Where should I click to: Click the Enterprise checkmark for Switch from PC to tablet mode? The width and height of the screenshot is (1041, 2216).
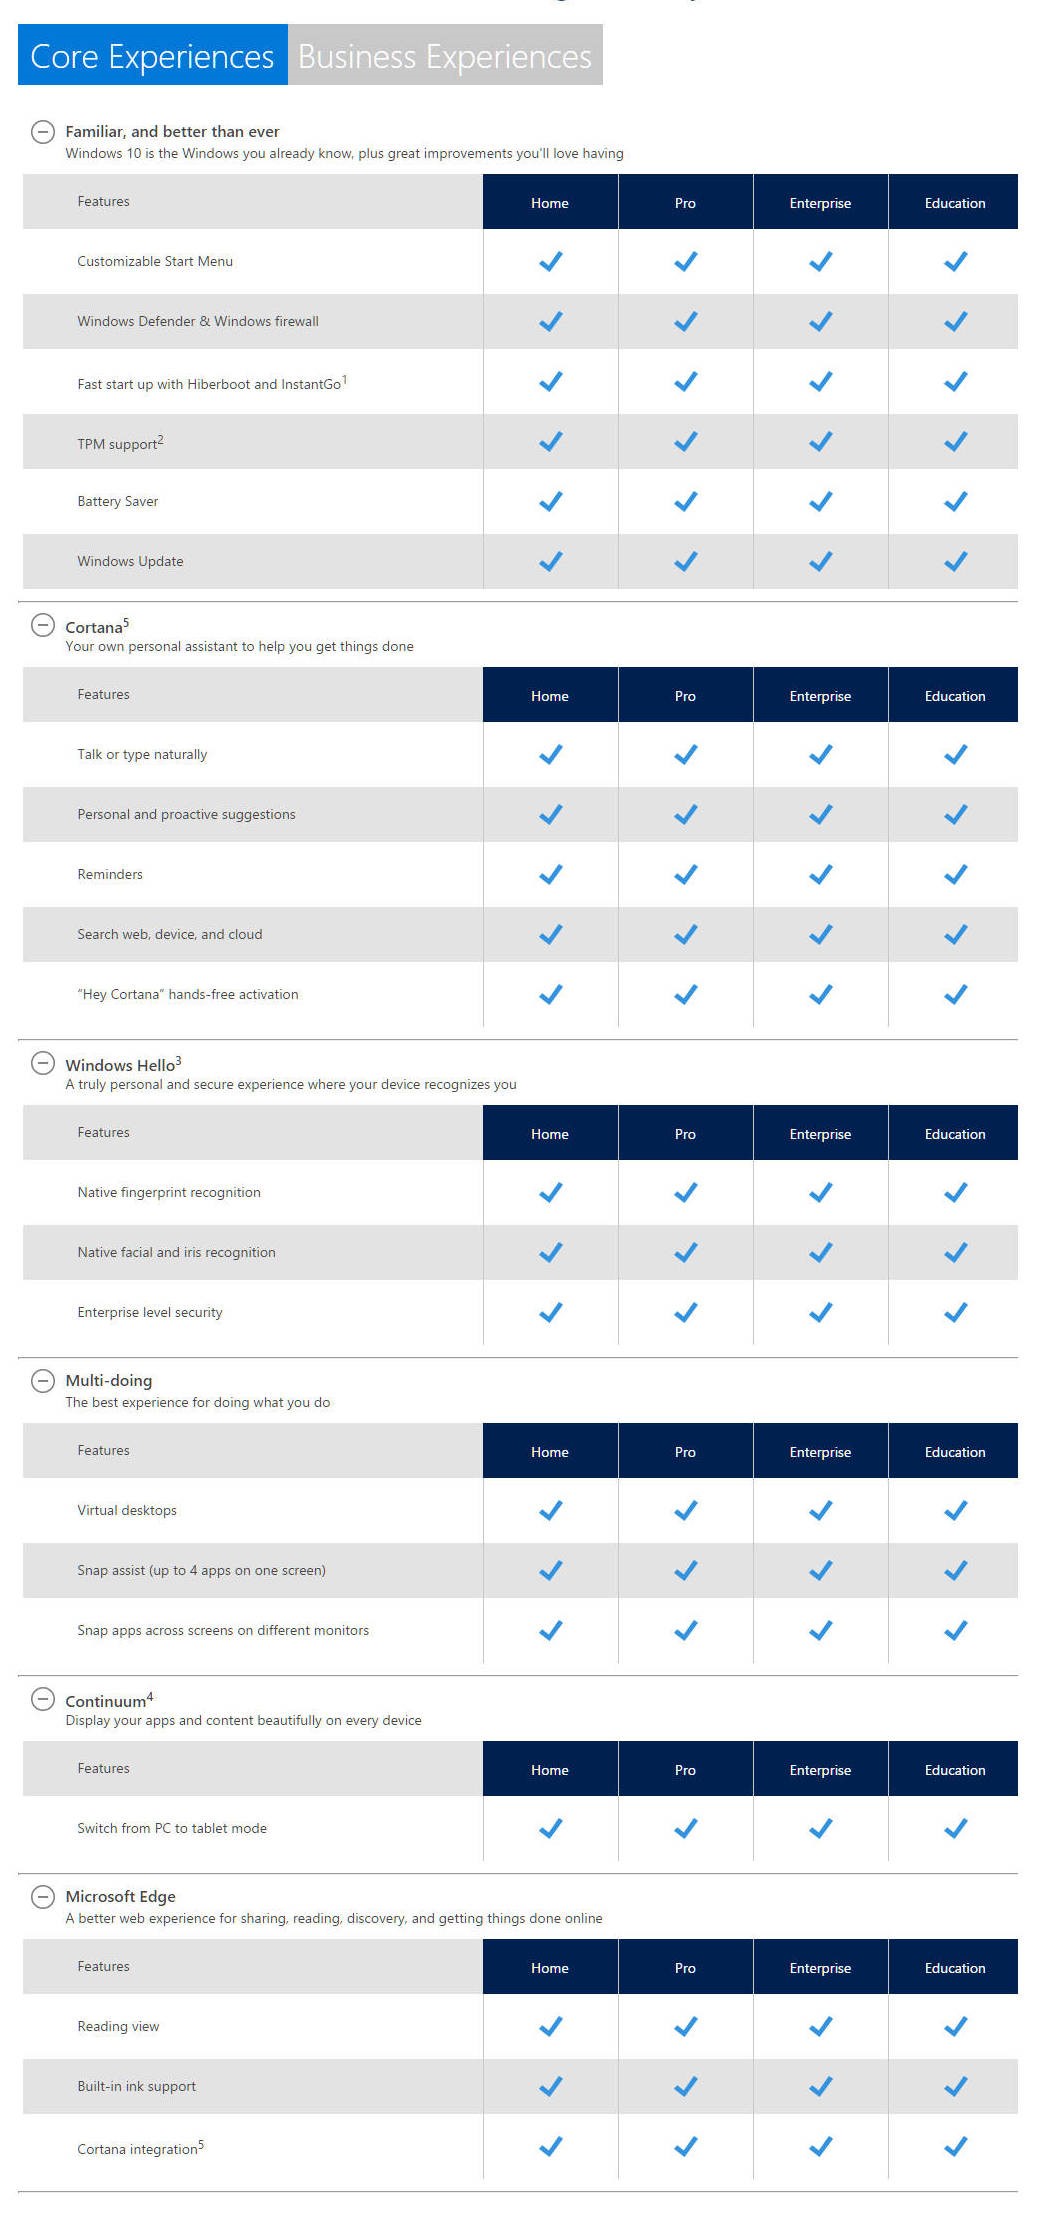coord(820,1828)
